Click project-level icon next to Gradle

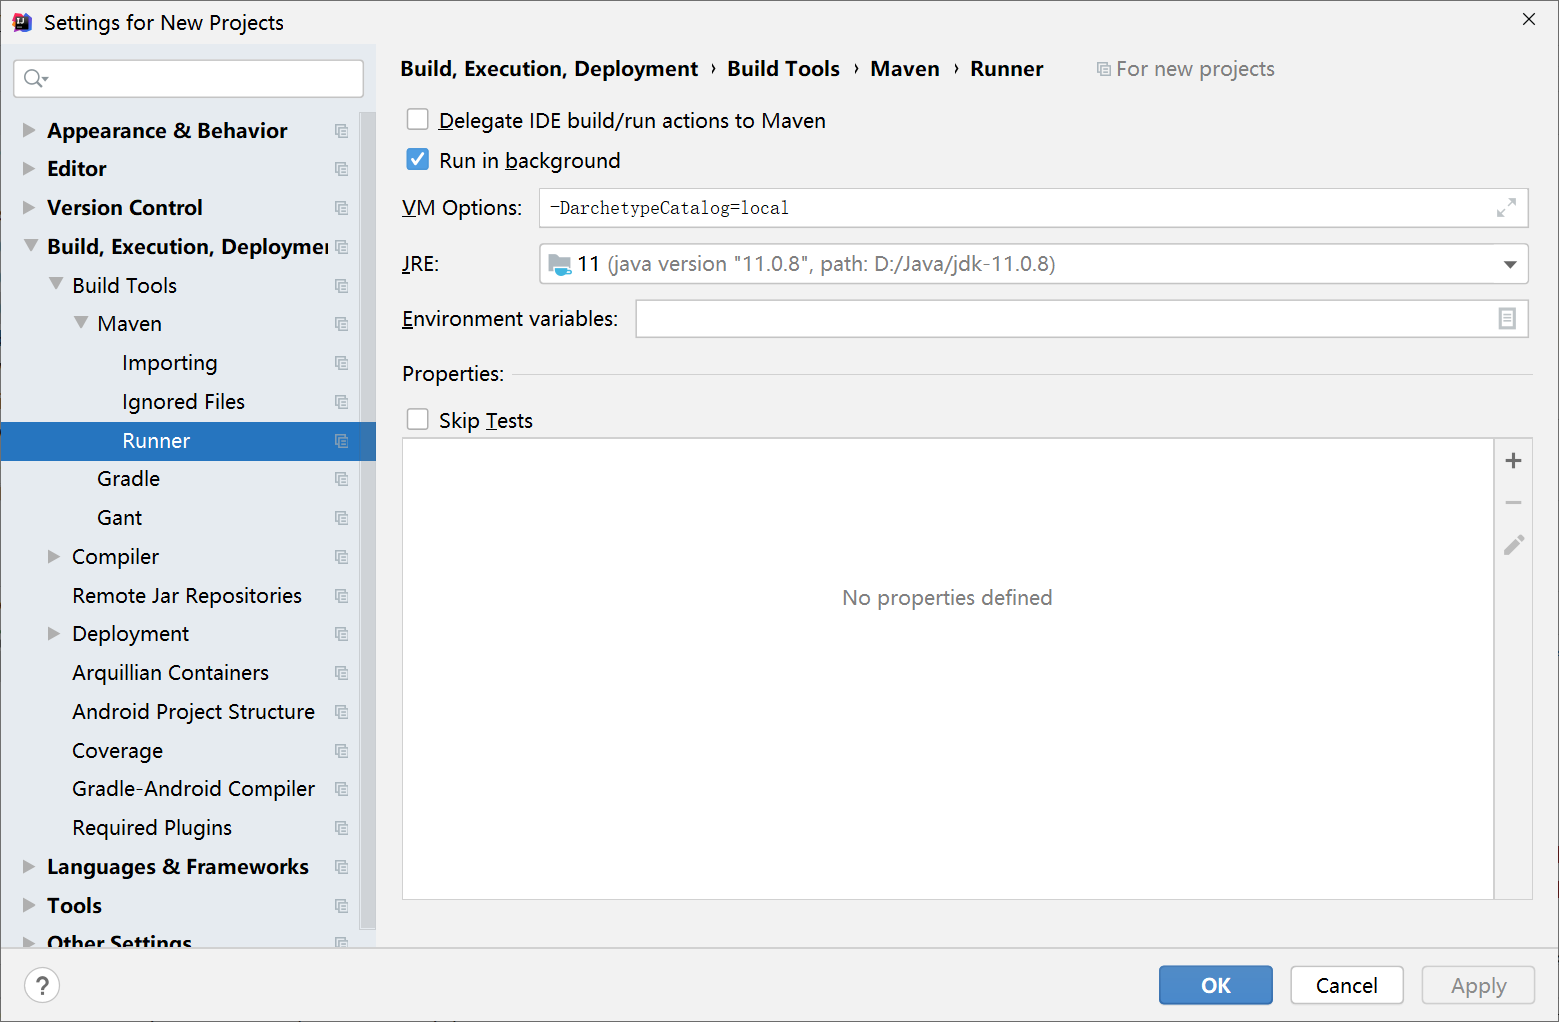[341, 479]
